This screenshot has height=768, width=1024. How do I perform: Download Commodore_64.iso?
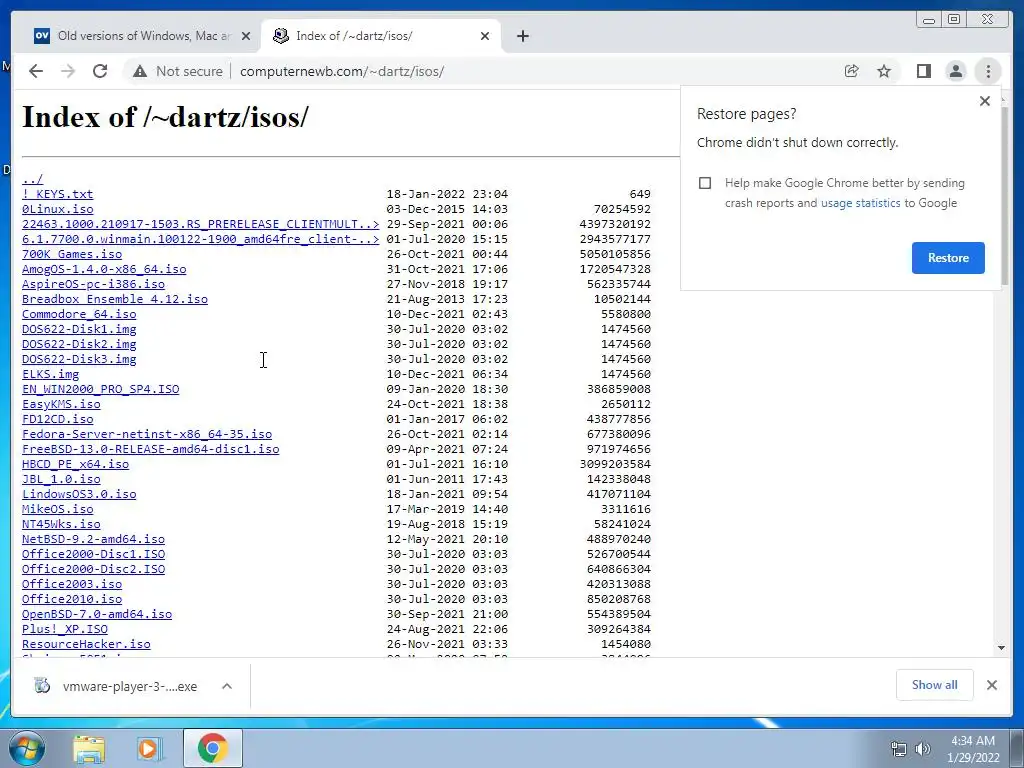click(79, 314)
